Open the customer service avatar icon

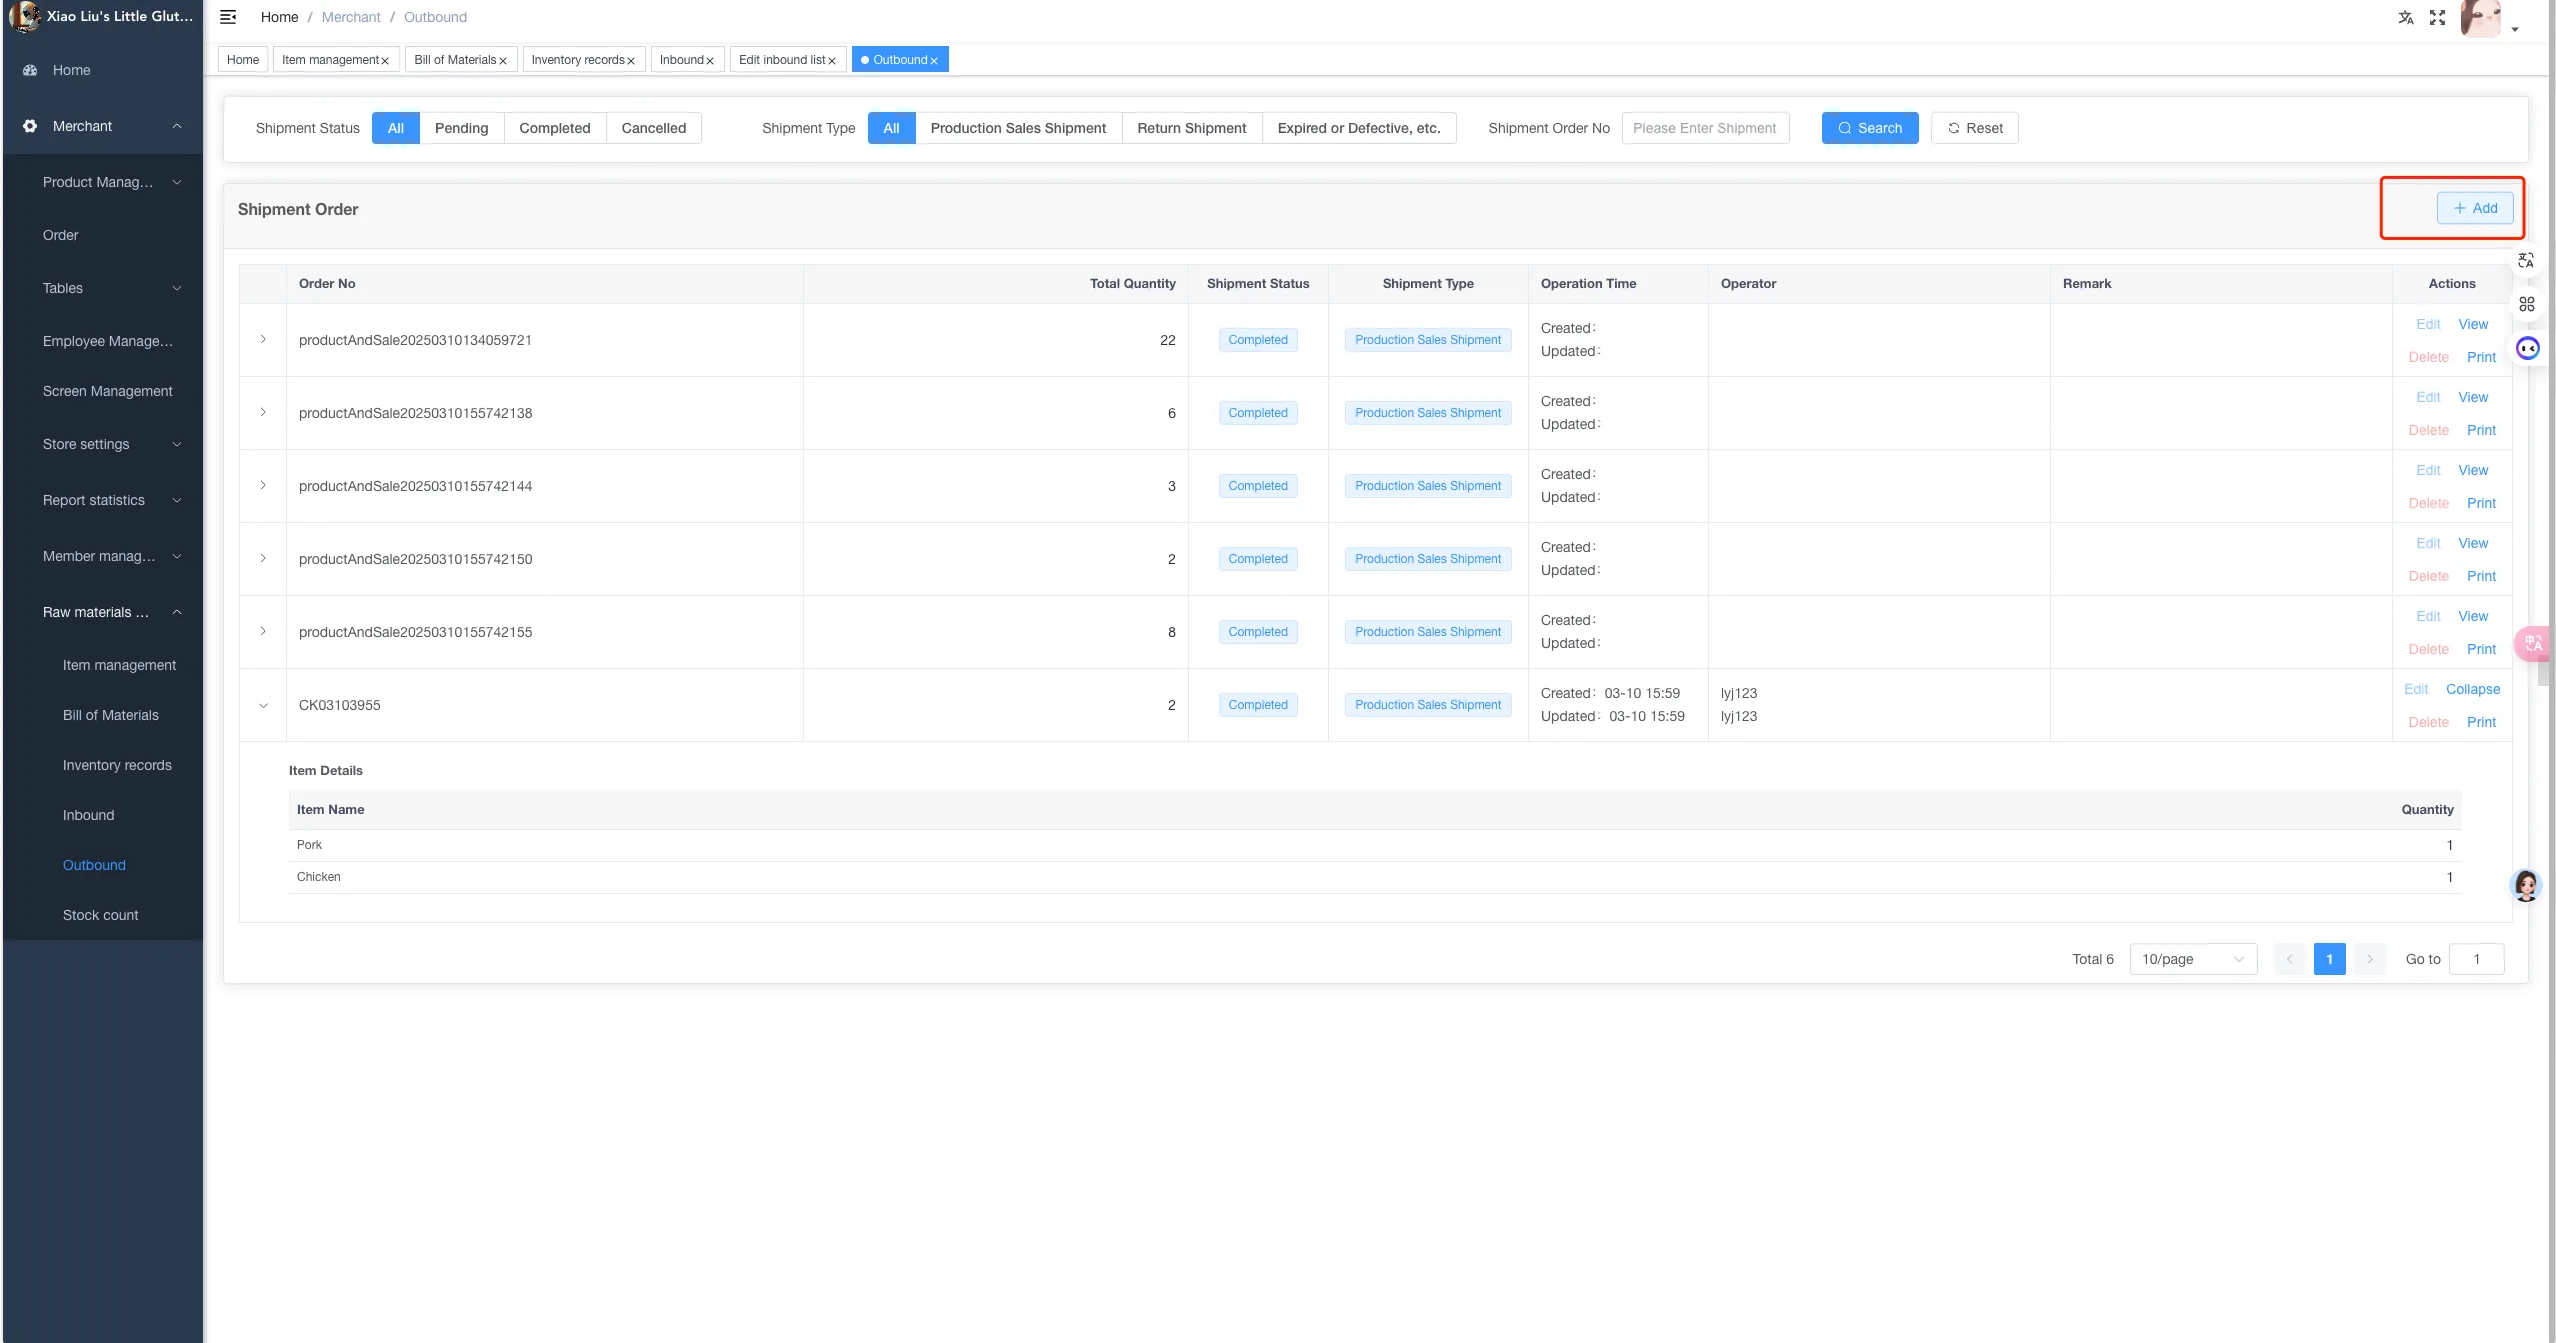coord(2527,885)
